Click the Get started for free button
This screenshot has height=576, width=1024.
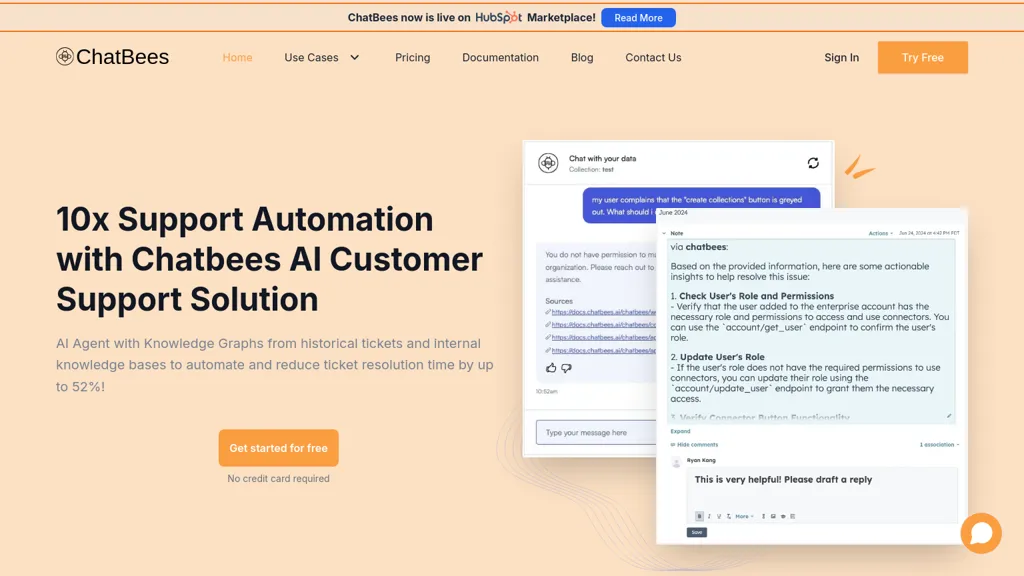[x=278, y=448]
